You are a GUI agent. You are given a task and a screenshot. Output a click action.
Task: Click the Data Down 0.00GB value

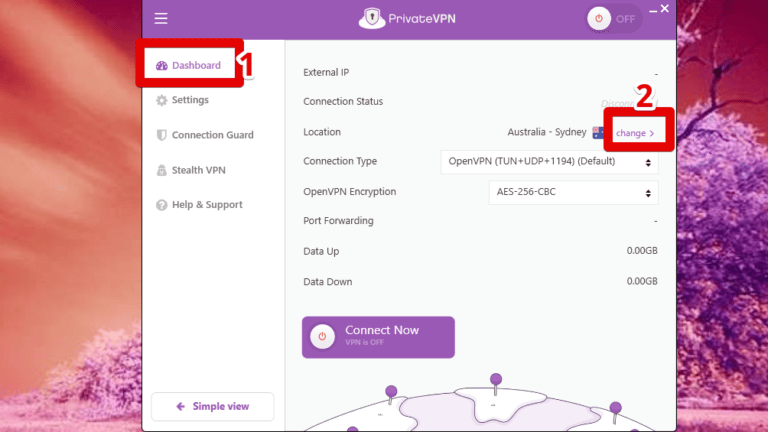[642, 281]
